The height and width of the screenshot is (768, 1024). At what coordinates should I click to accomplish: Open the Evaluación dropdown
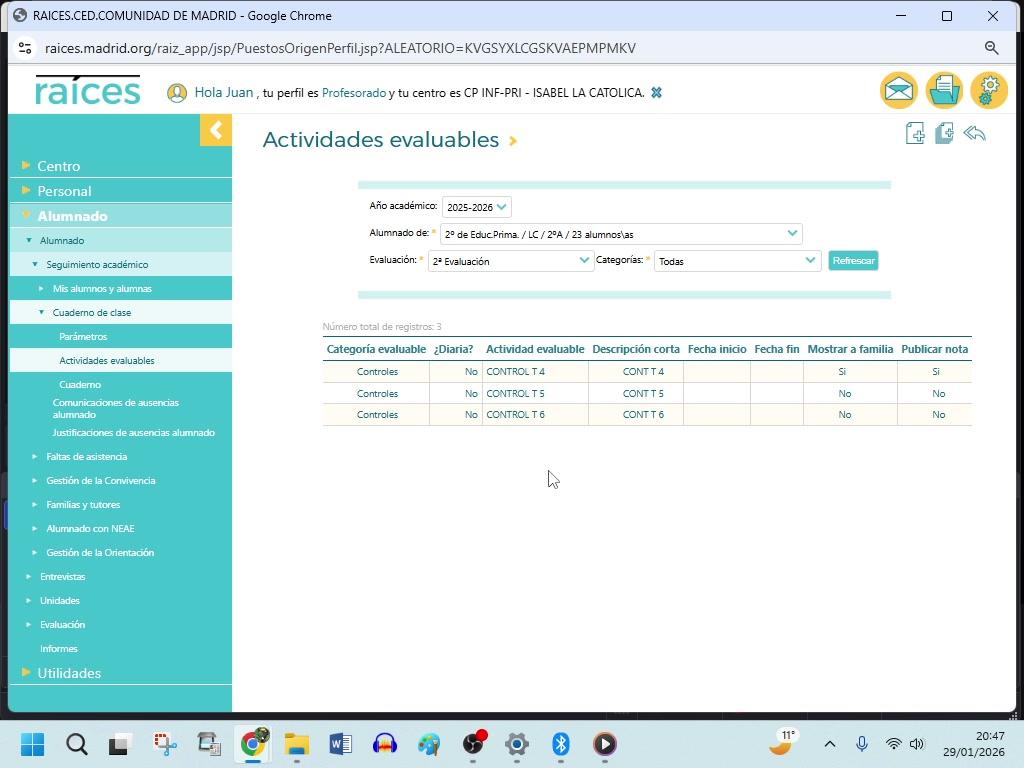point(511,261)
